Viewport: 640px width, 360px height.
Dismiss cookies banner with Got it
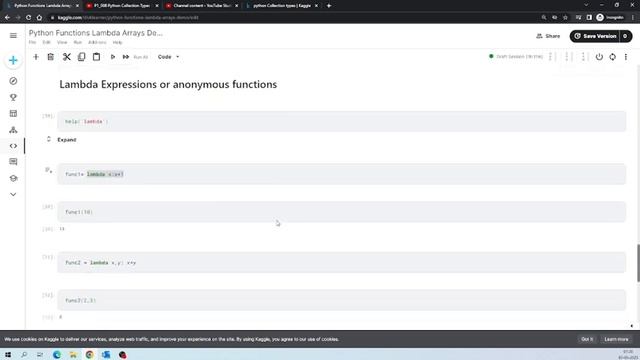pyautogui.click(x=587, y=340)
